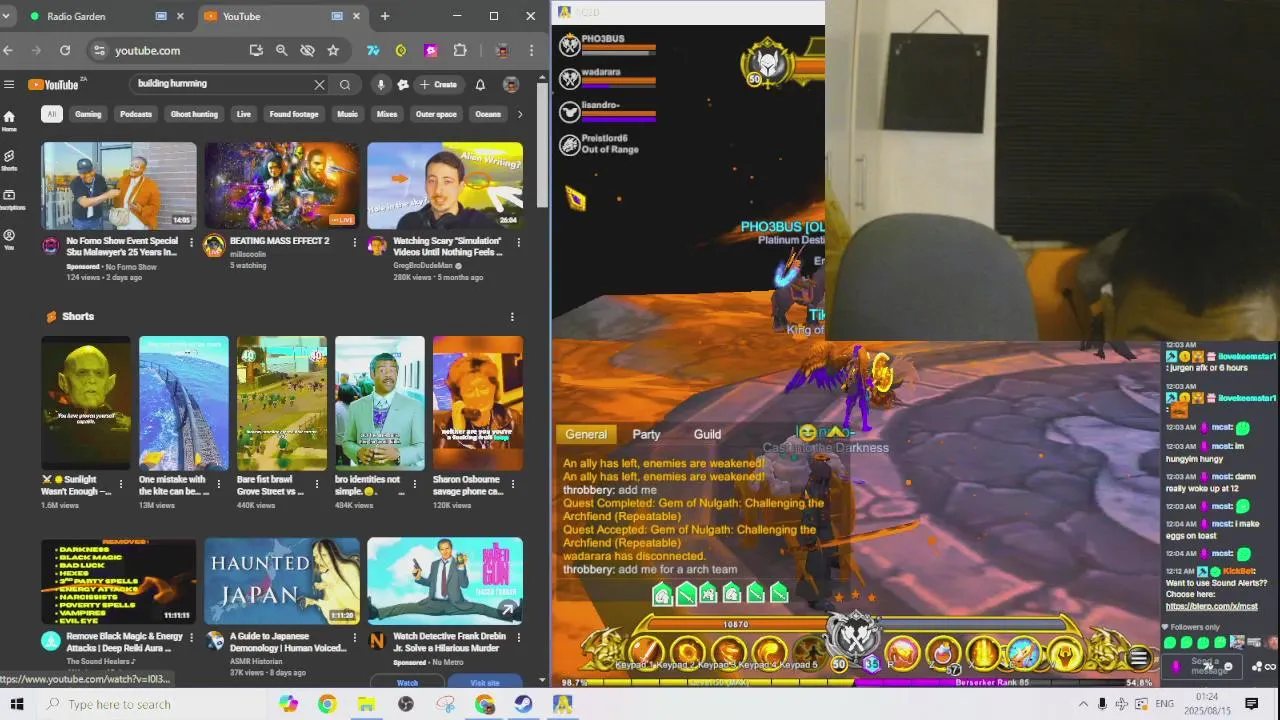Click the crossed-eye icon in address bar
Viewport: 1280px width, 720px height.
coord(307,50)
